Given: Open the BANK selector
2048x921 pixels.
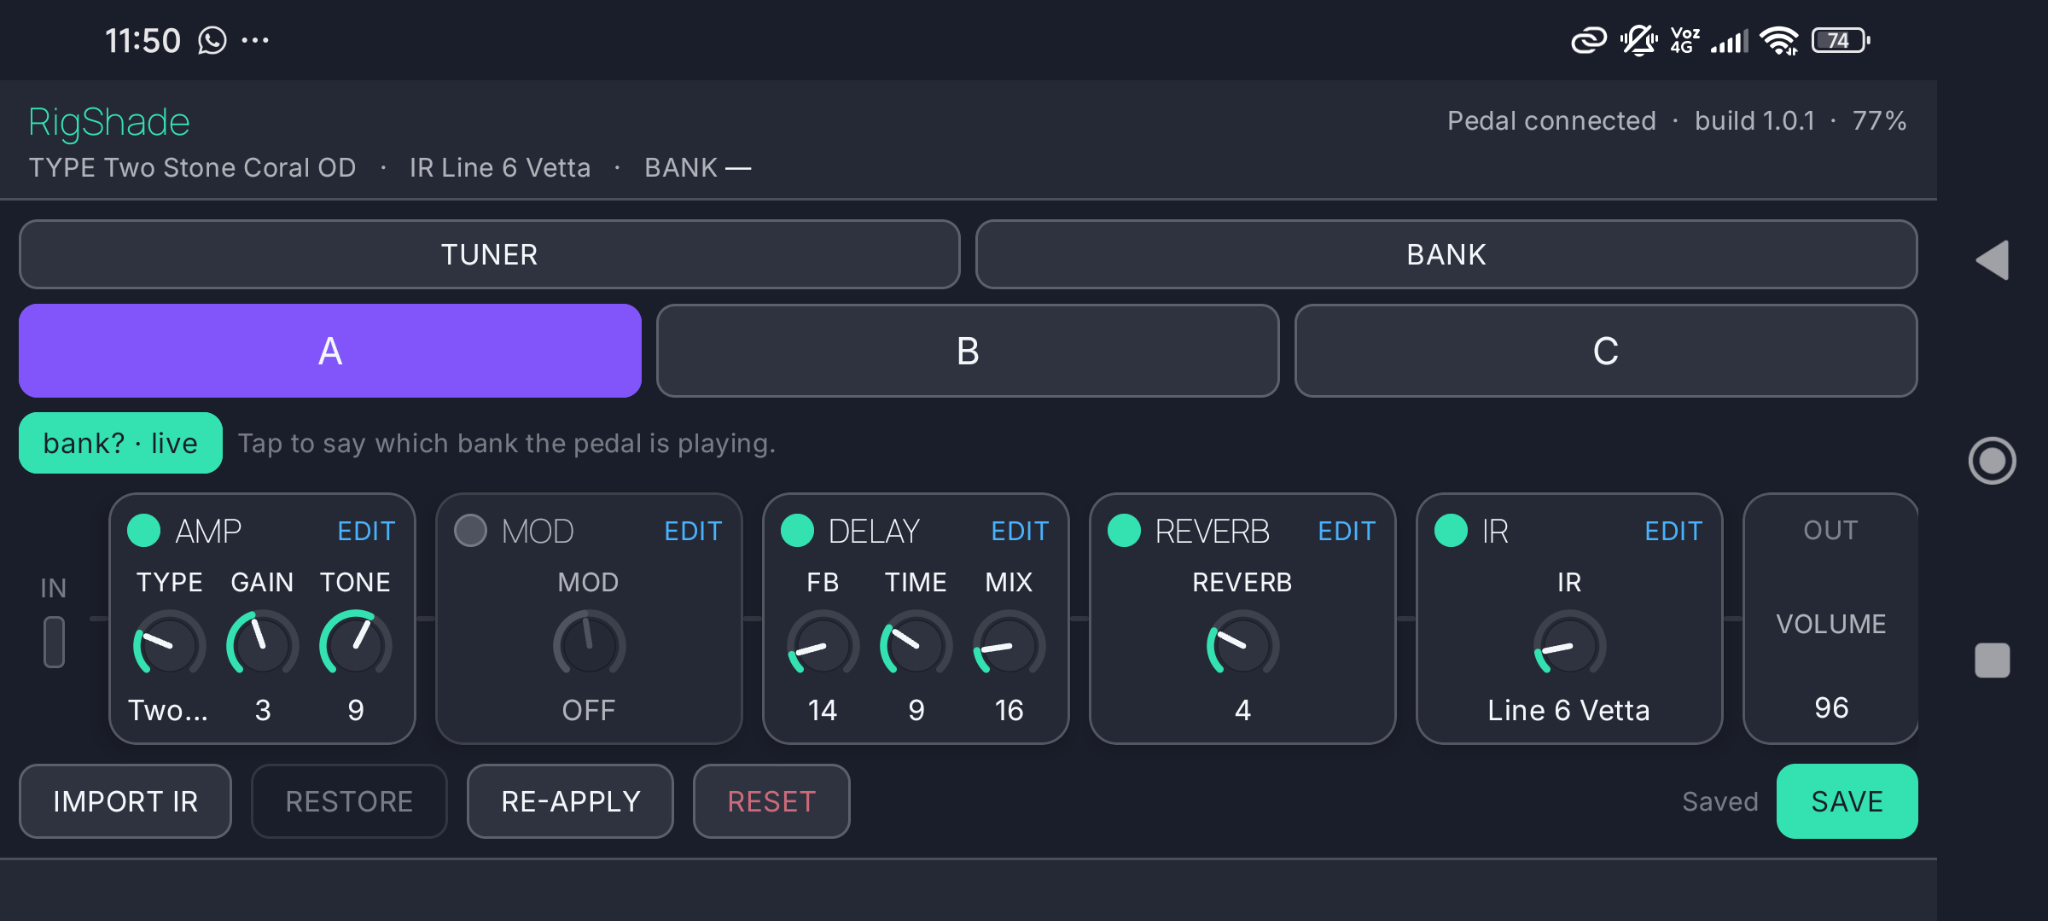Looking at the screenshot, I should click(x=1446, y=254).
